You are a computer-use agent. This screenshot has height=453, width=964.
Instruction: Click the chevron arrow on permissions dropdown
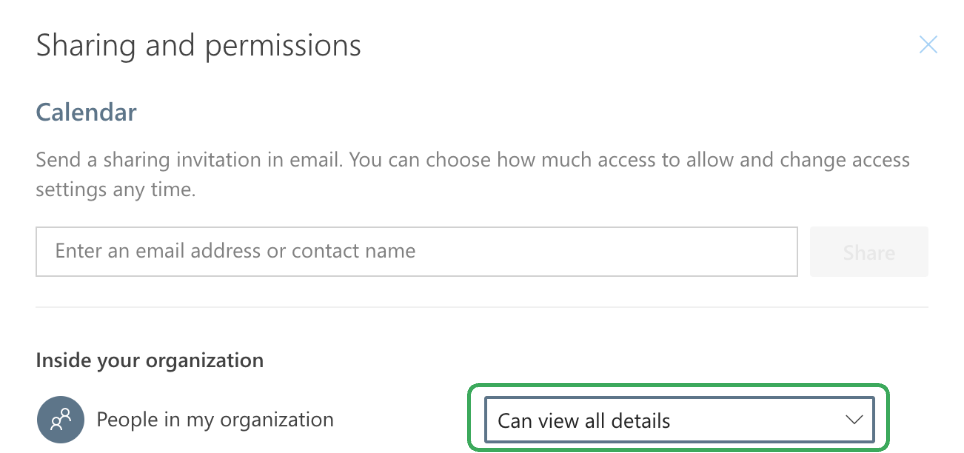(854, 420)
